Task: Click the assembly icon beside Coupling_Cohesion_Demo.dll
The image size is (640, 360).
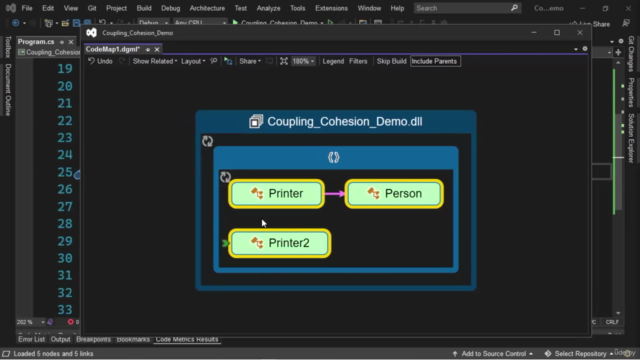Action: pos(256,121)
